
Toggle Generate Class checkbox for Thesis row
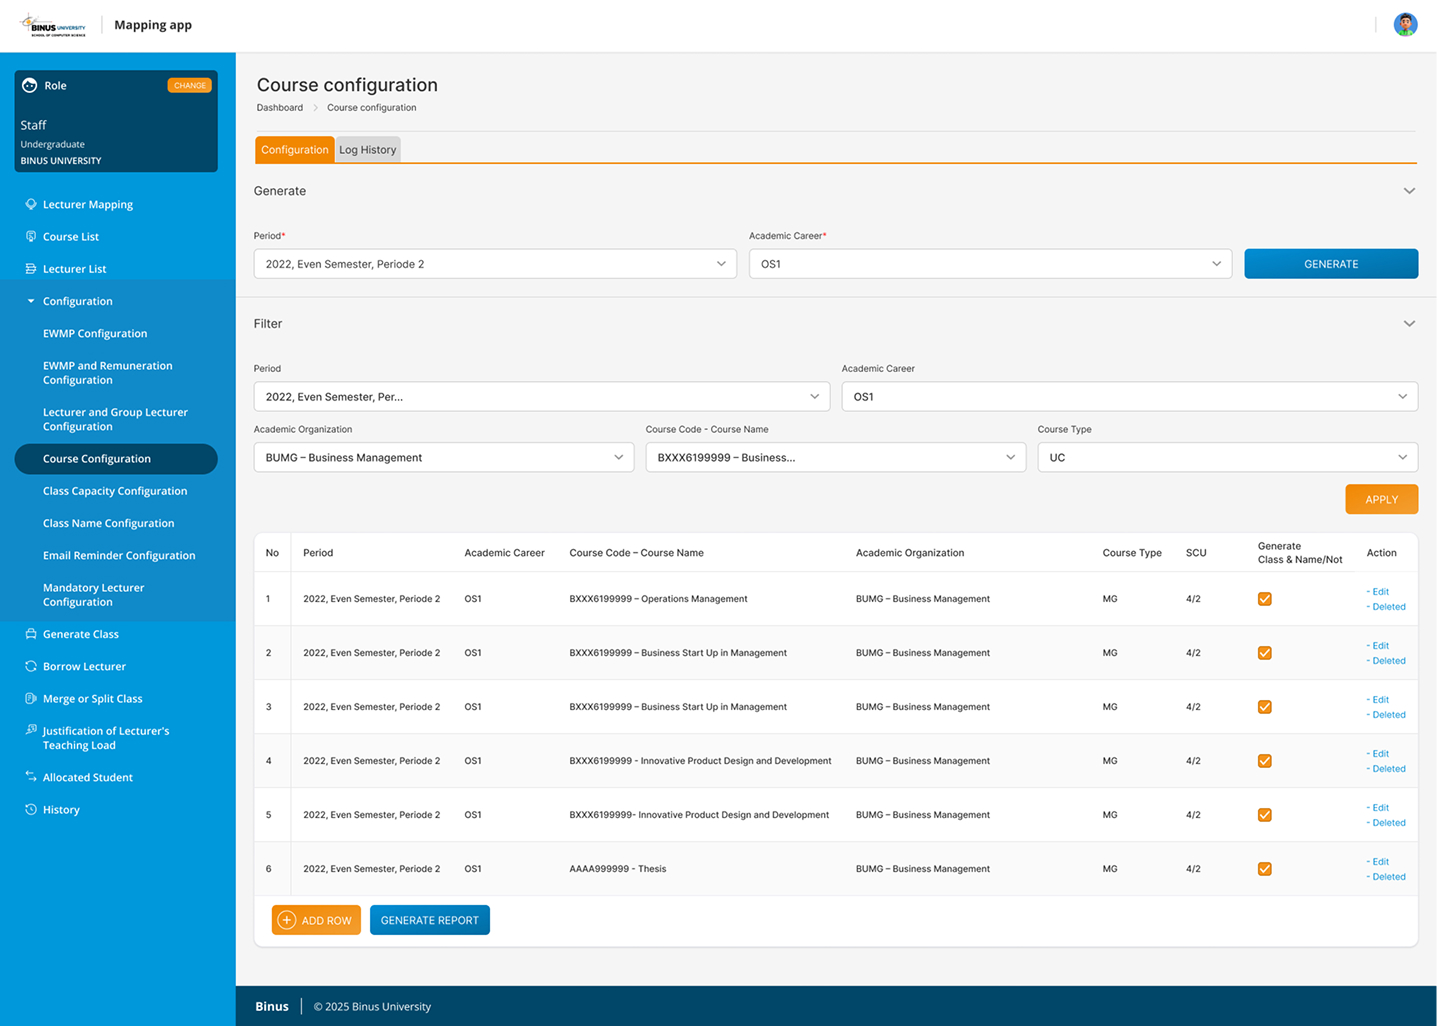1264,869
